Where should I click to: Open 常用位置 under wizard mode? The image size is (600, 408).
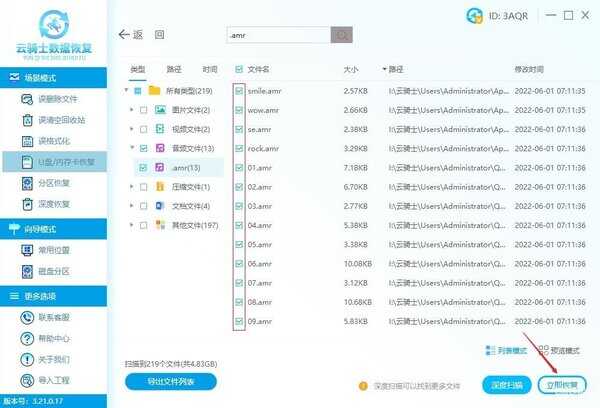[x=46, y=250]
